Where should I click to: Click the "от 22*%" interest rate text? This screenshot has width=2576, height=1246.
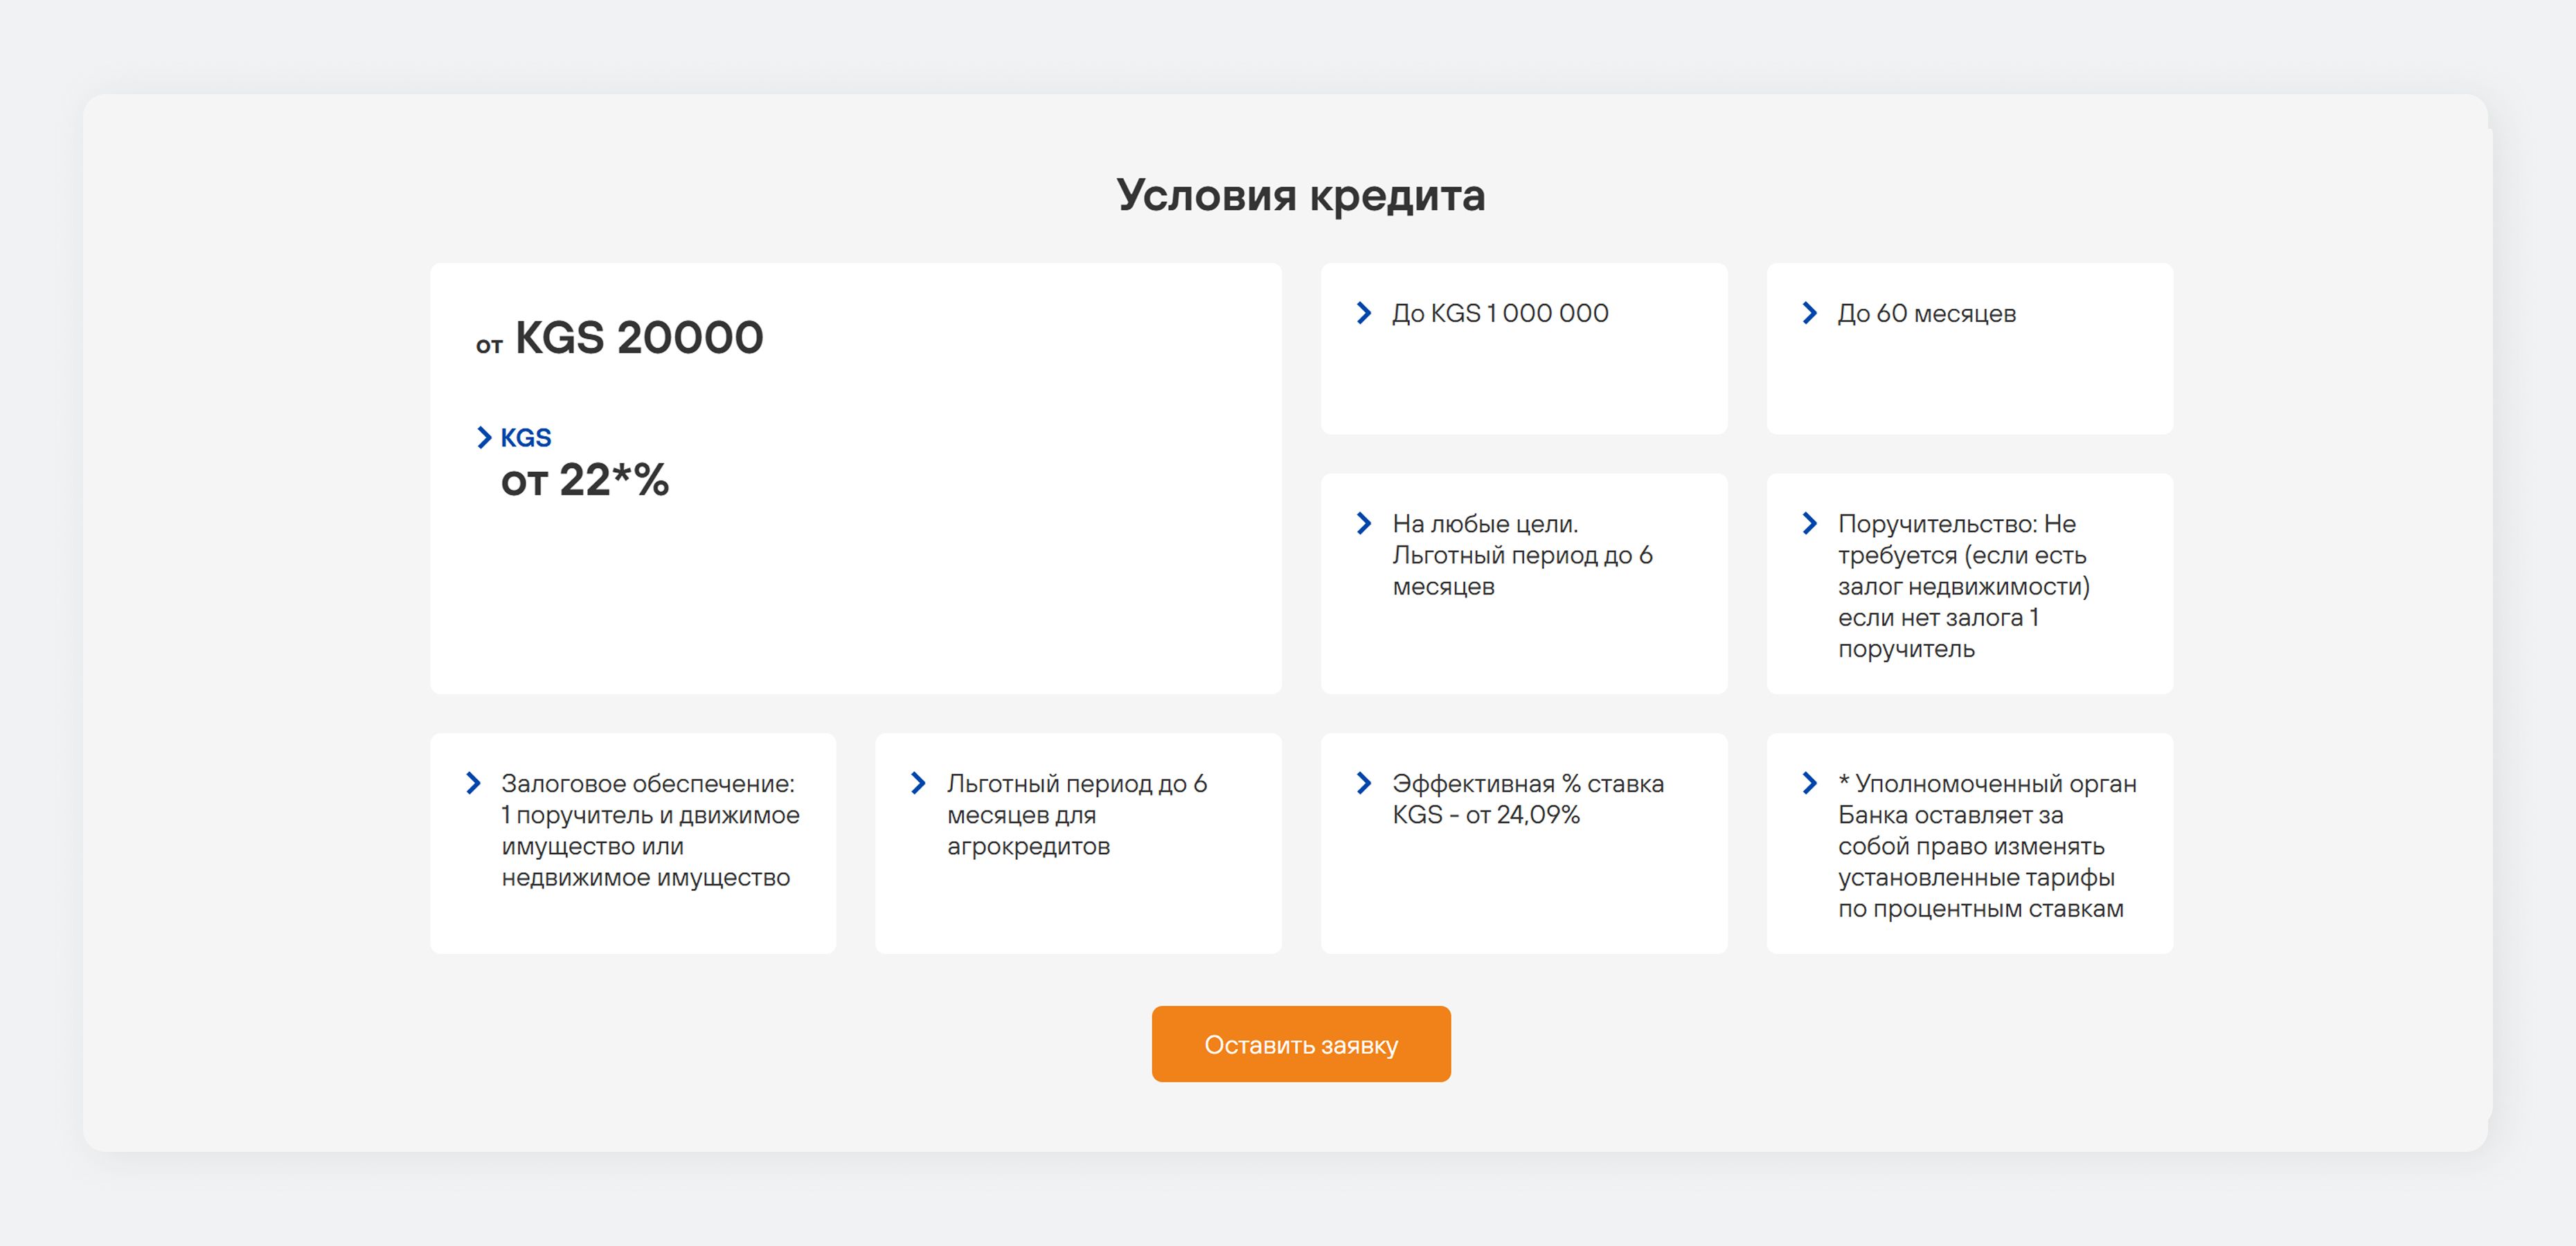(x=584, y=481)
